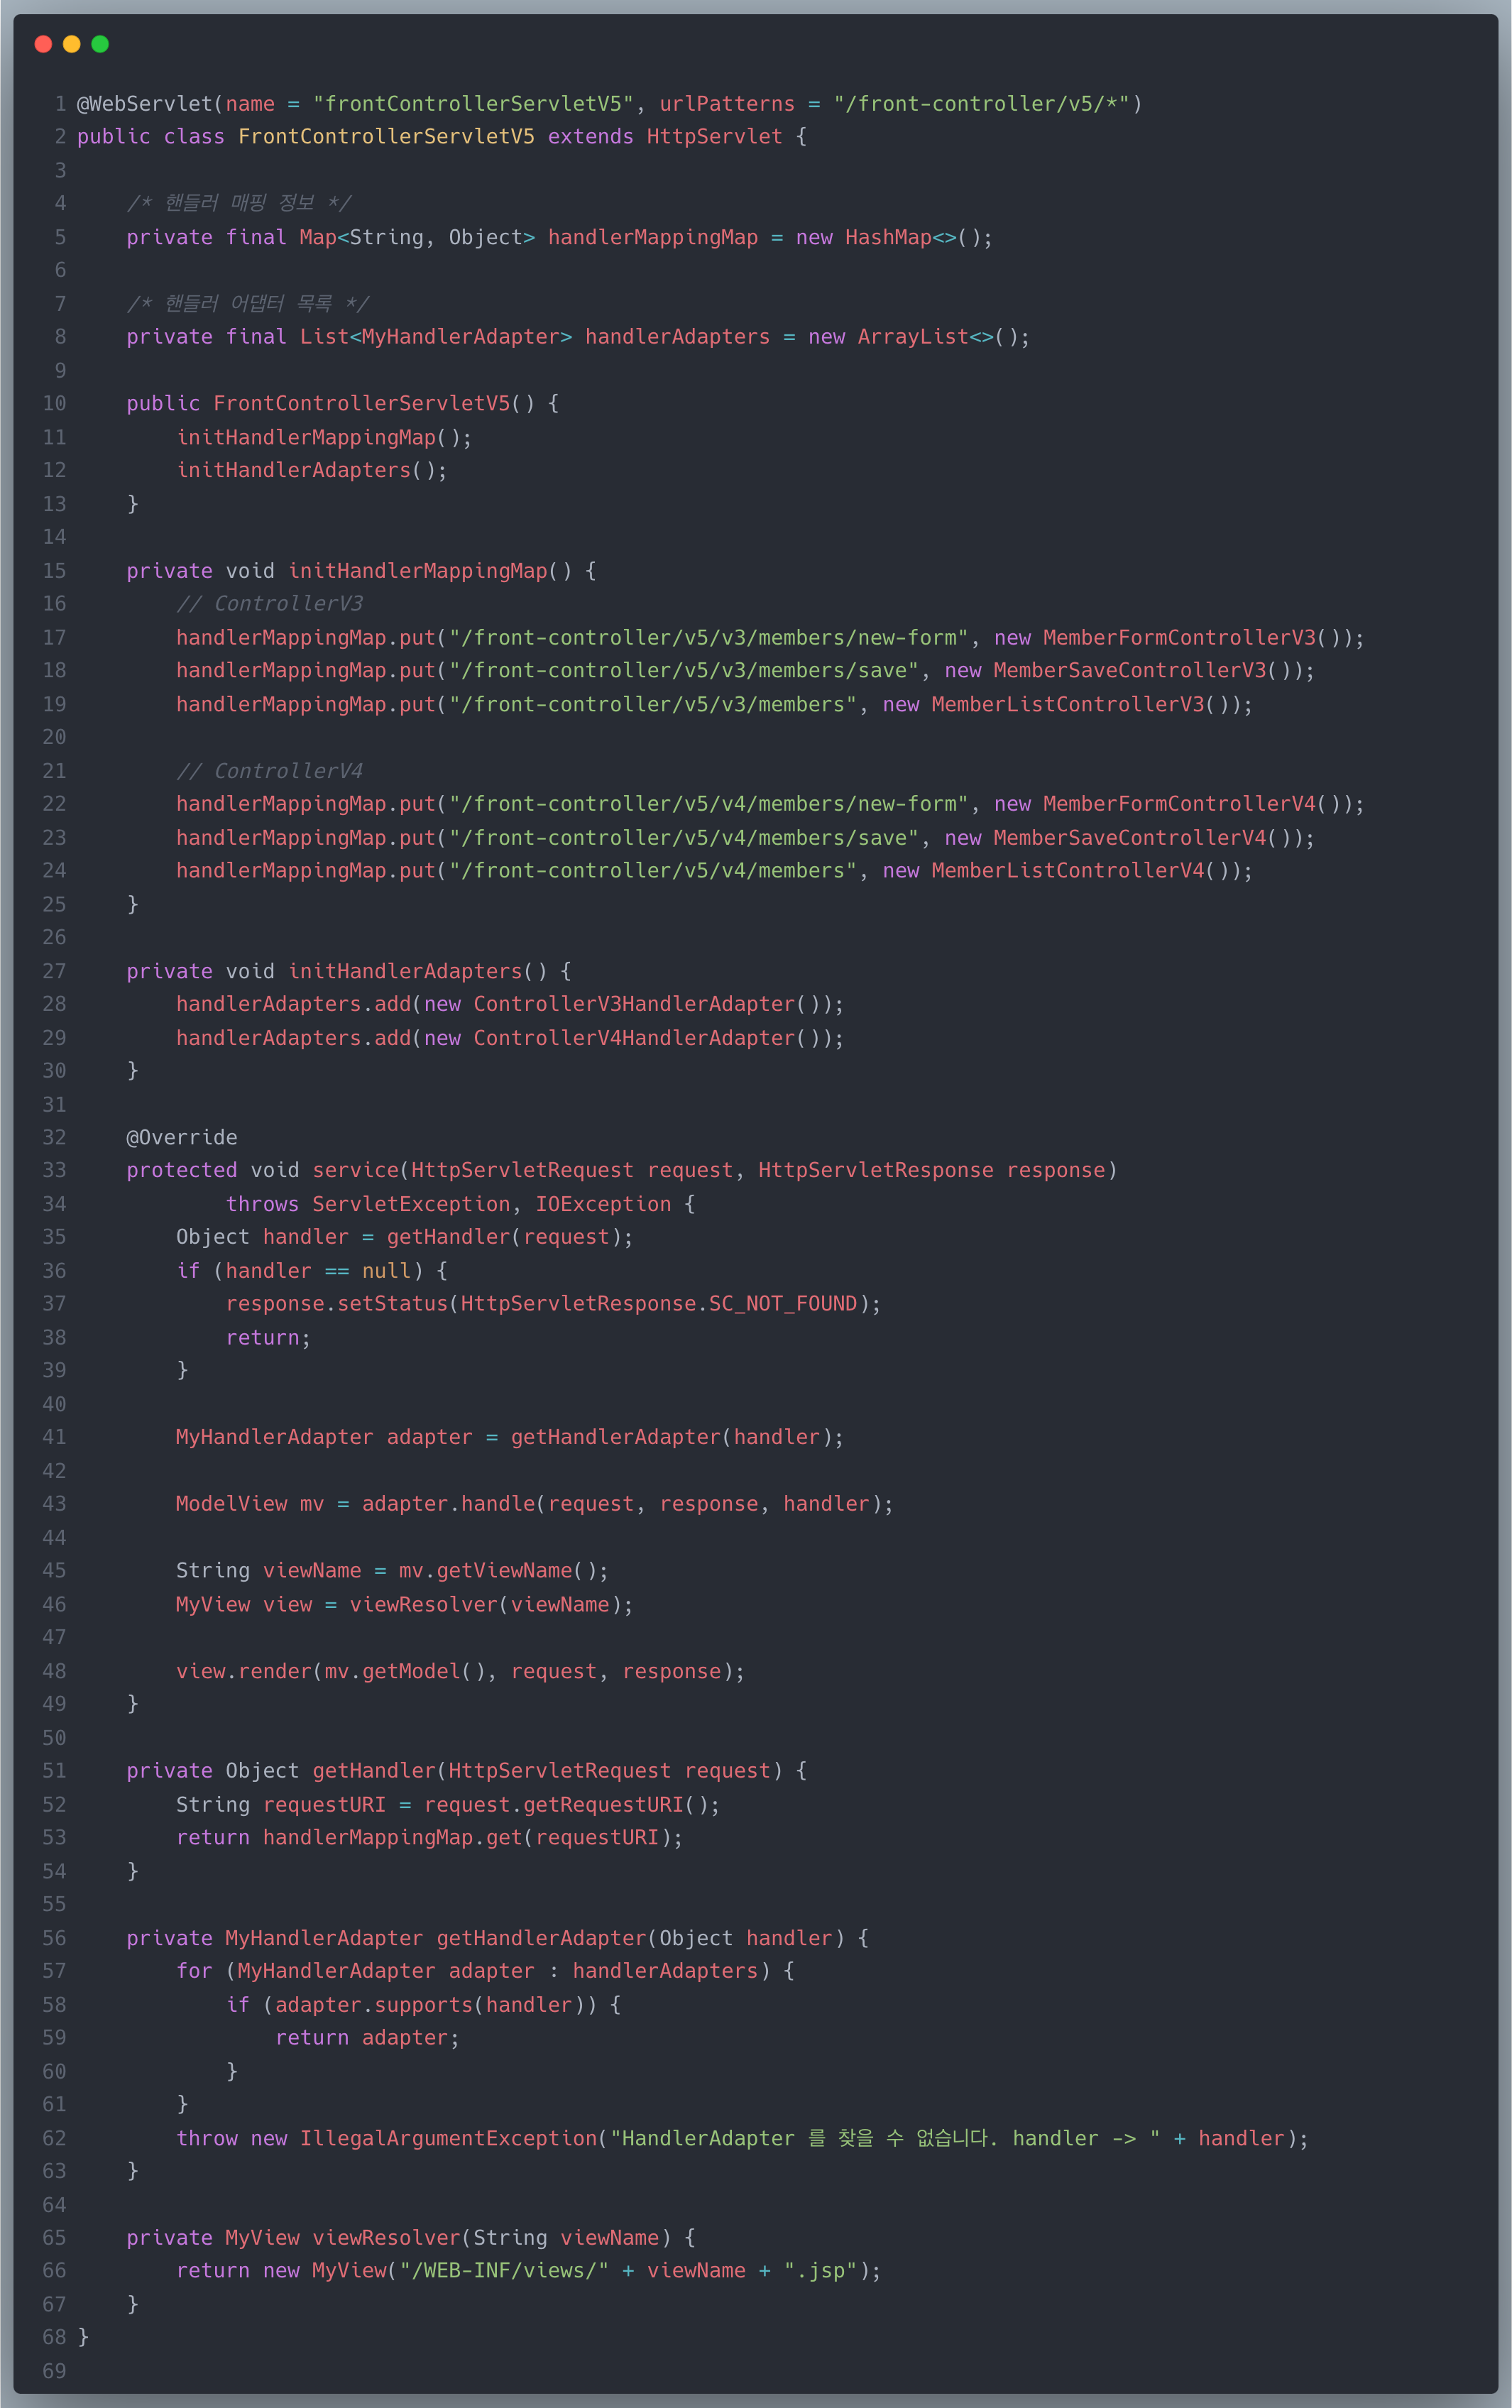Click SC_NOT_FOUND constant on line 37

[x=782, y=1304]
